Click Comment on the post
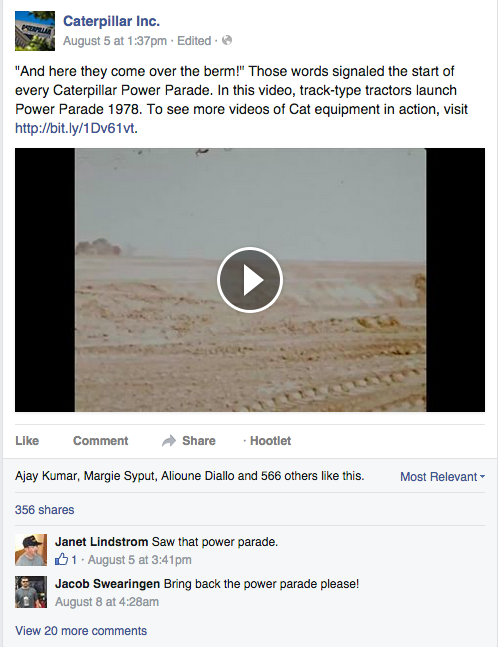Viewport: 498px width, 647px height. 101,441
